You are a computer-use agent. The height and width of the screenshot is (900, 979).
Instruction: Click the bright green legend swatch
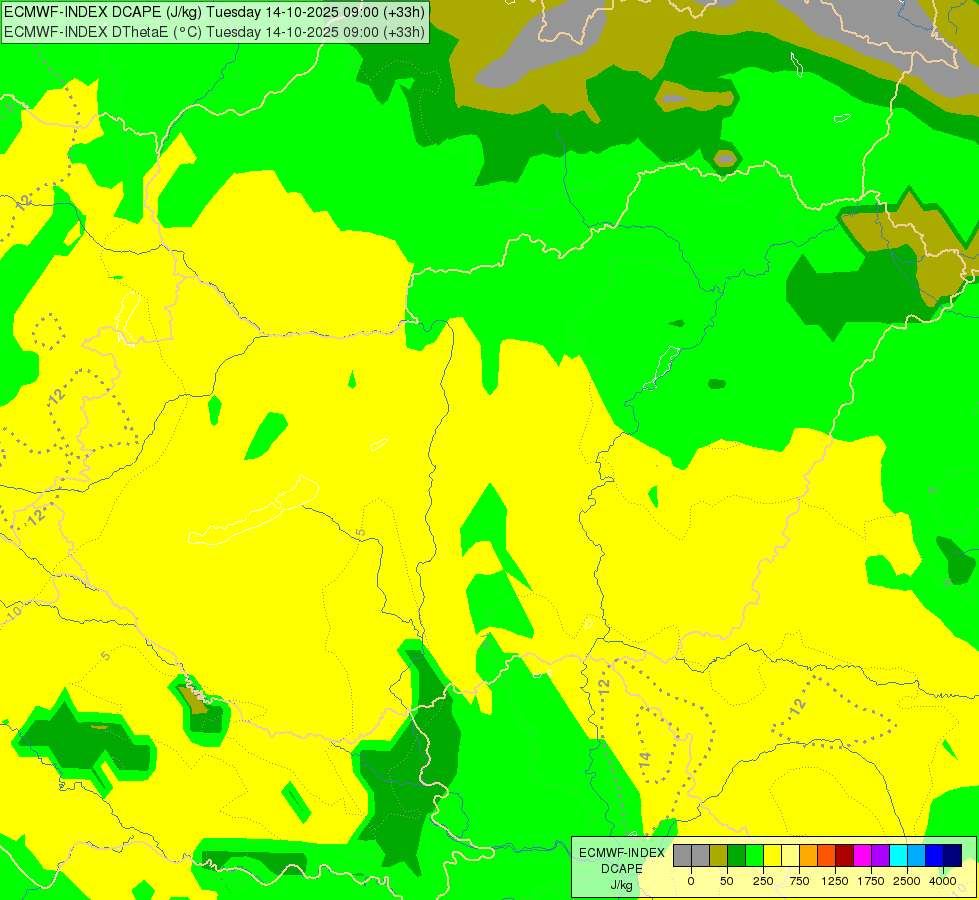754,856
